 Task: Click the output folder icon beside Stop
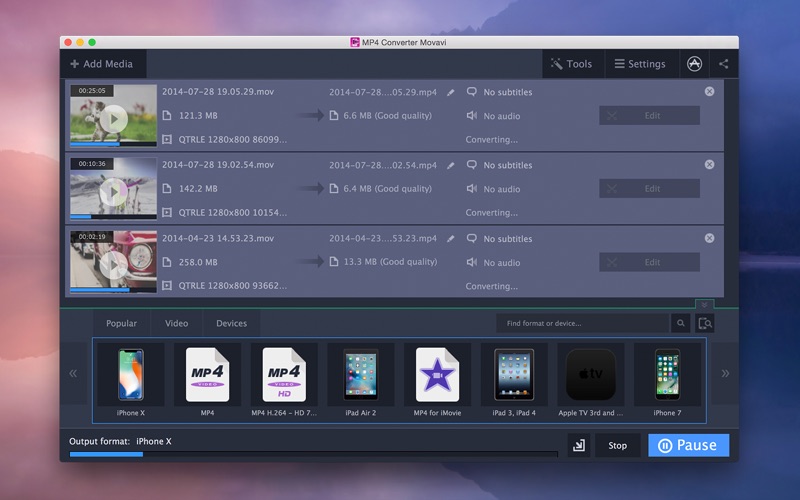578,445
